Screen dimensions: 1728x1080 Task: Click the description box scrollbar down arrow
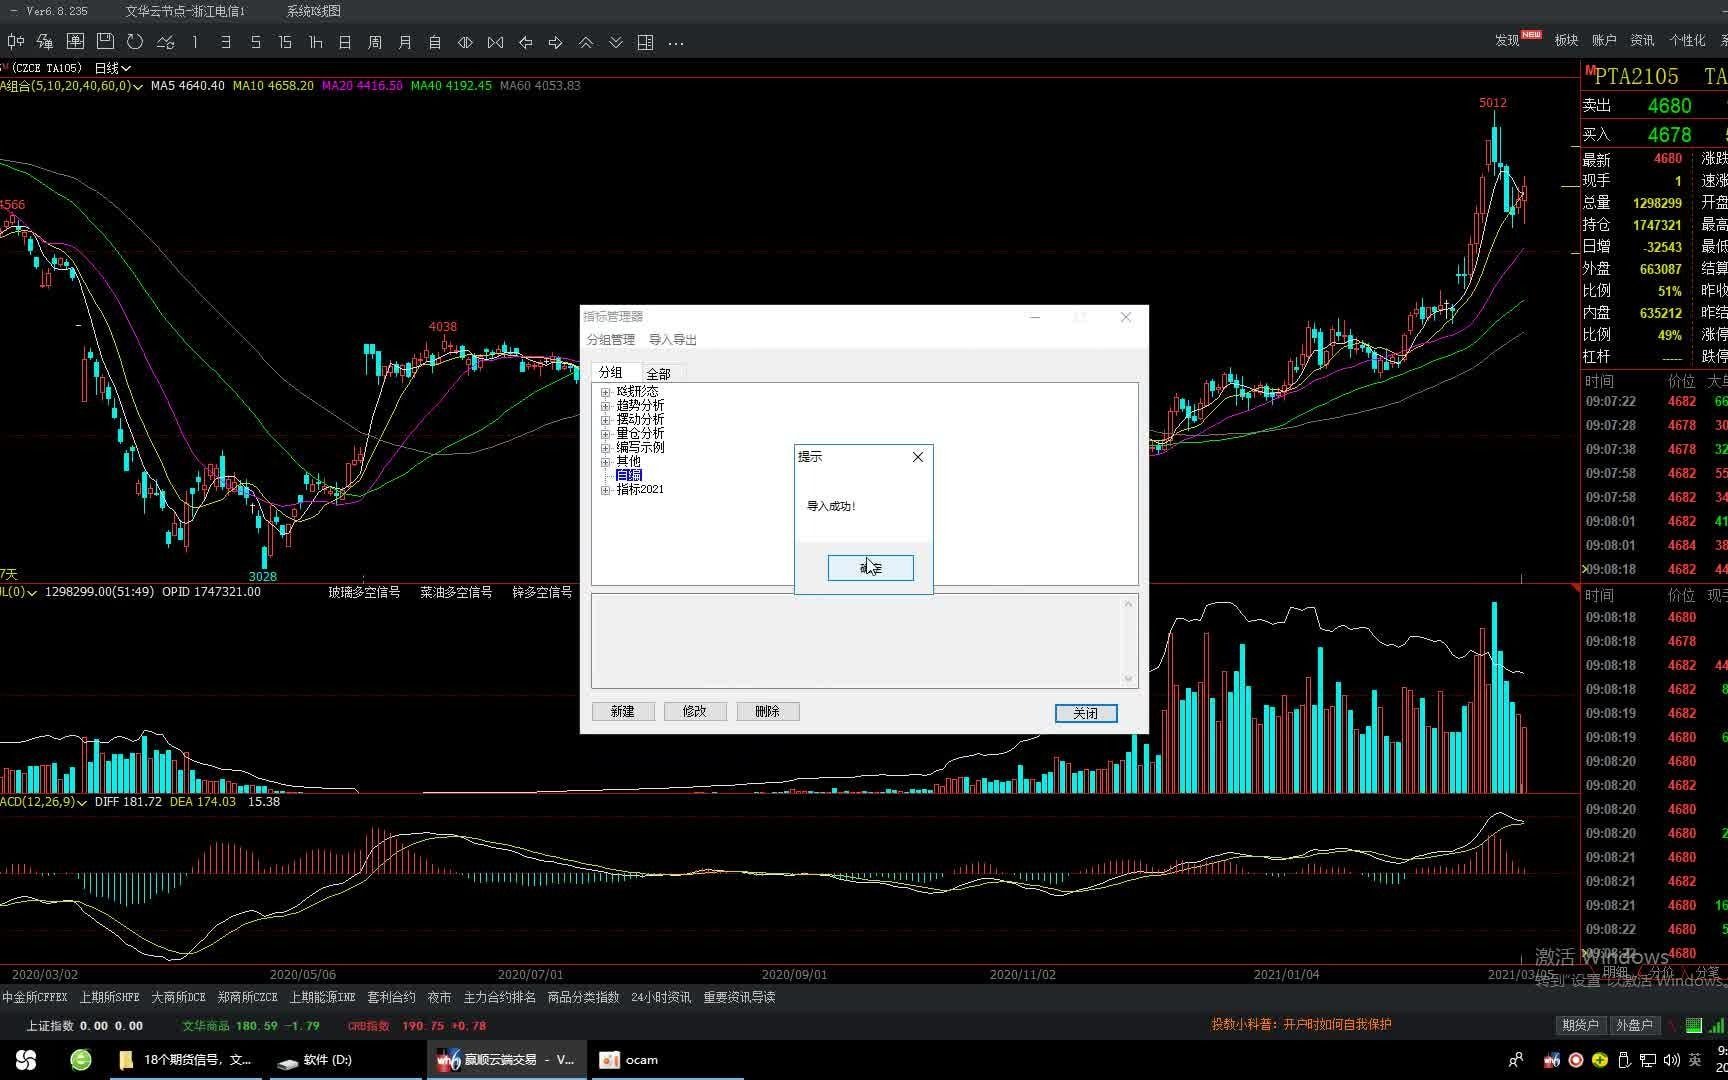(1128, 679)
